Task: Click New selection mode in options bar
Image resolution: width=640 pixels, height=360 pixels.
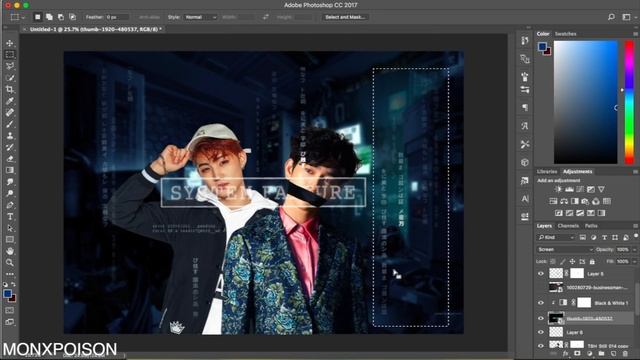Action: 38,17
